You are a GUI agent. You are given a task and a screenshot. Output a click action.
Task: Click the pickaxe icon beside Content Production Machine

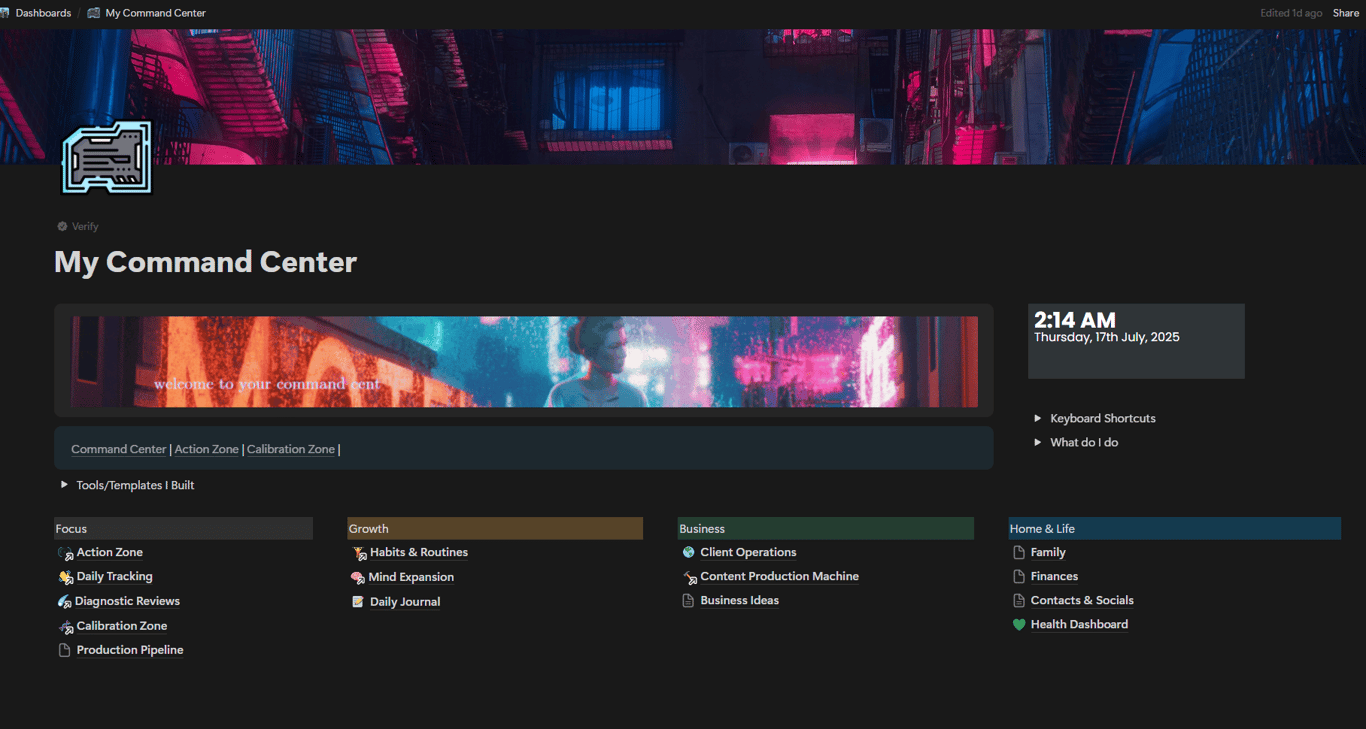tap(687, 576)
